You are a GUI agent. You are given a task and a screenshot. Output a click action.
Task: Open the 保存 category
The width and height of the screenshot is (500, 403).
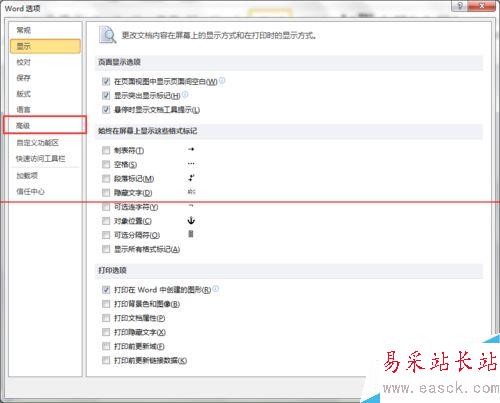pos(45,78)
